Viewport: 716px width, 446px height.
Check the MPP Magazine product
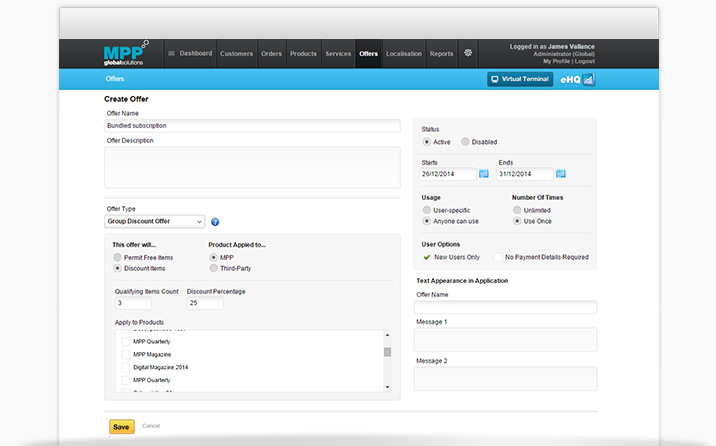[126, 354]
